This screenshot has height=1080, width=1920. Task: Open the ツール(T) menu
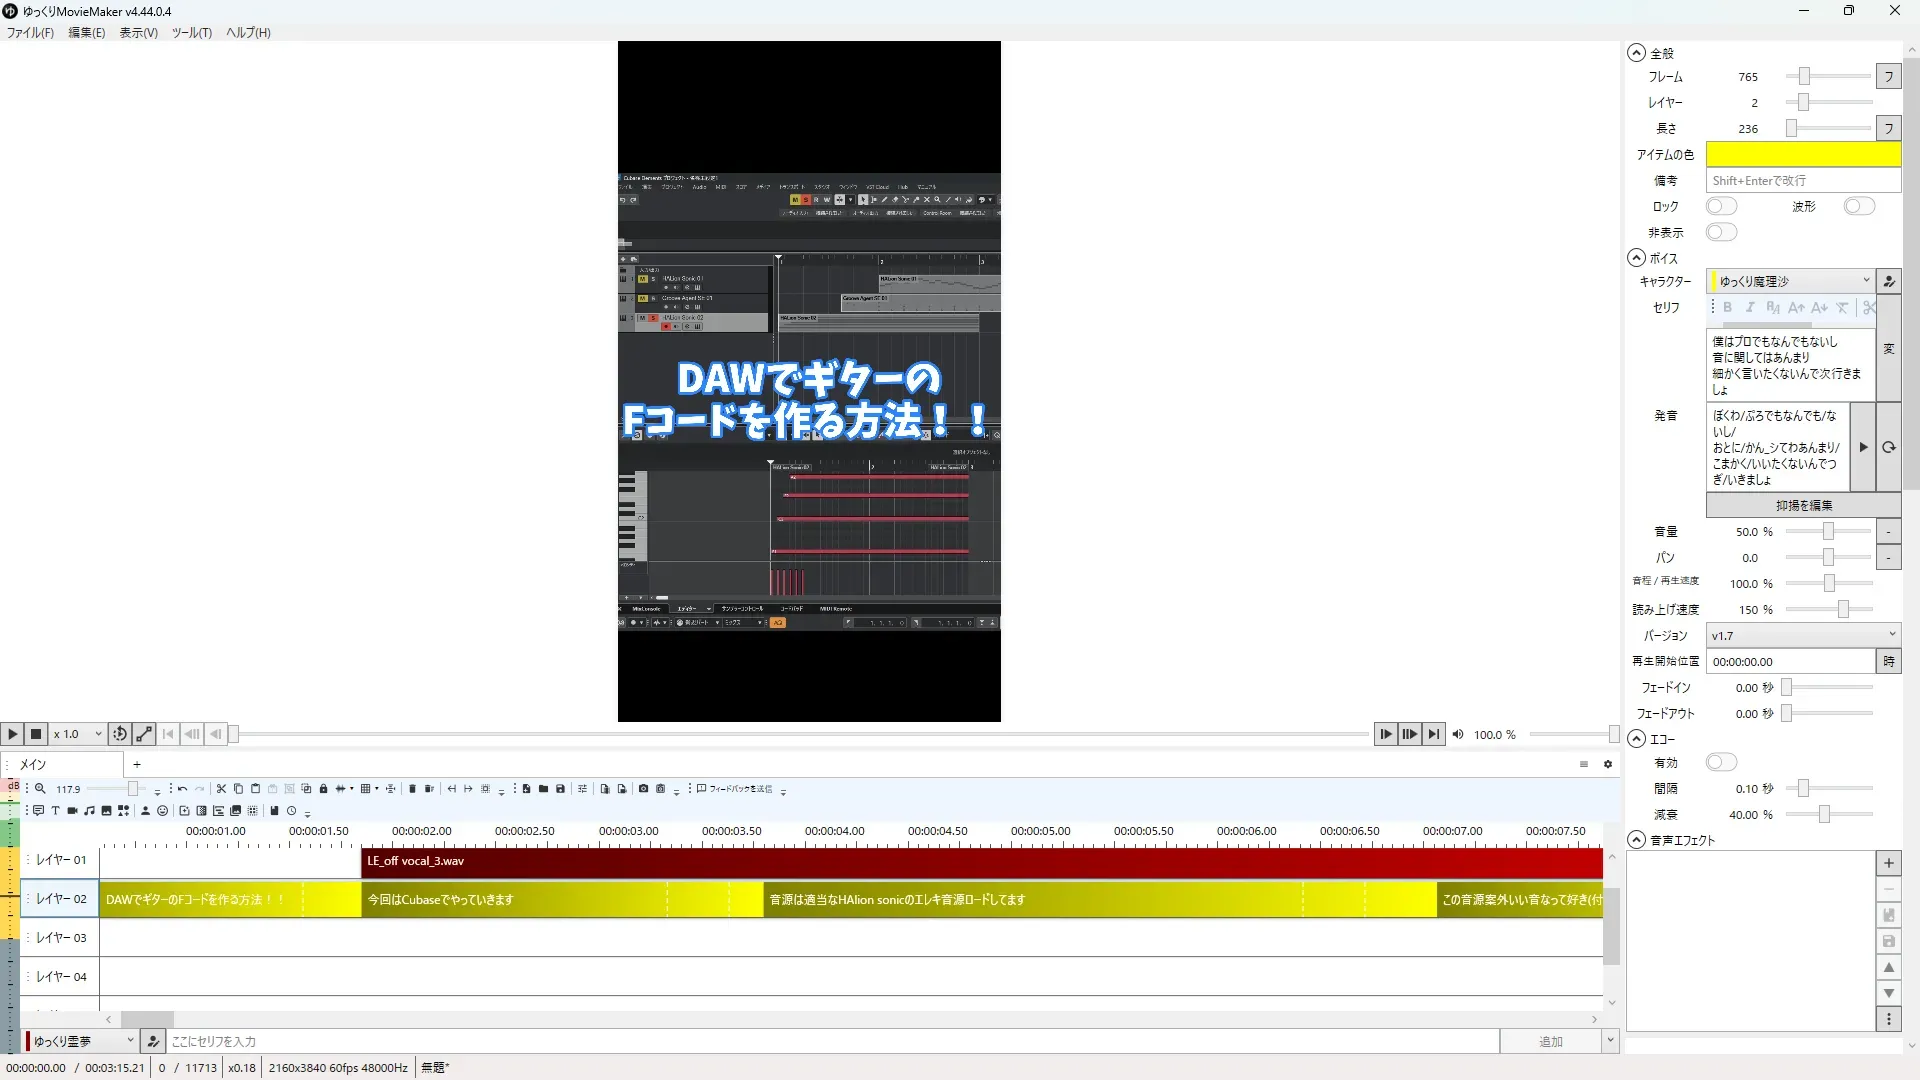(x=191, y=32)
